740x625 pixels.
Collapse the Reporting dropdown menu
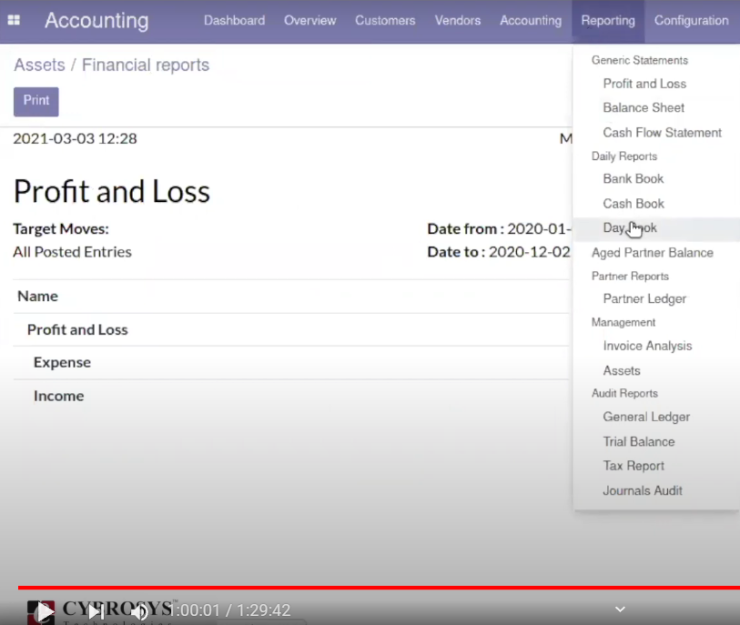coord(608,20)
